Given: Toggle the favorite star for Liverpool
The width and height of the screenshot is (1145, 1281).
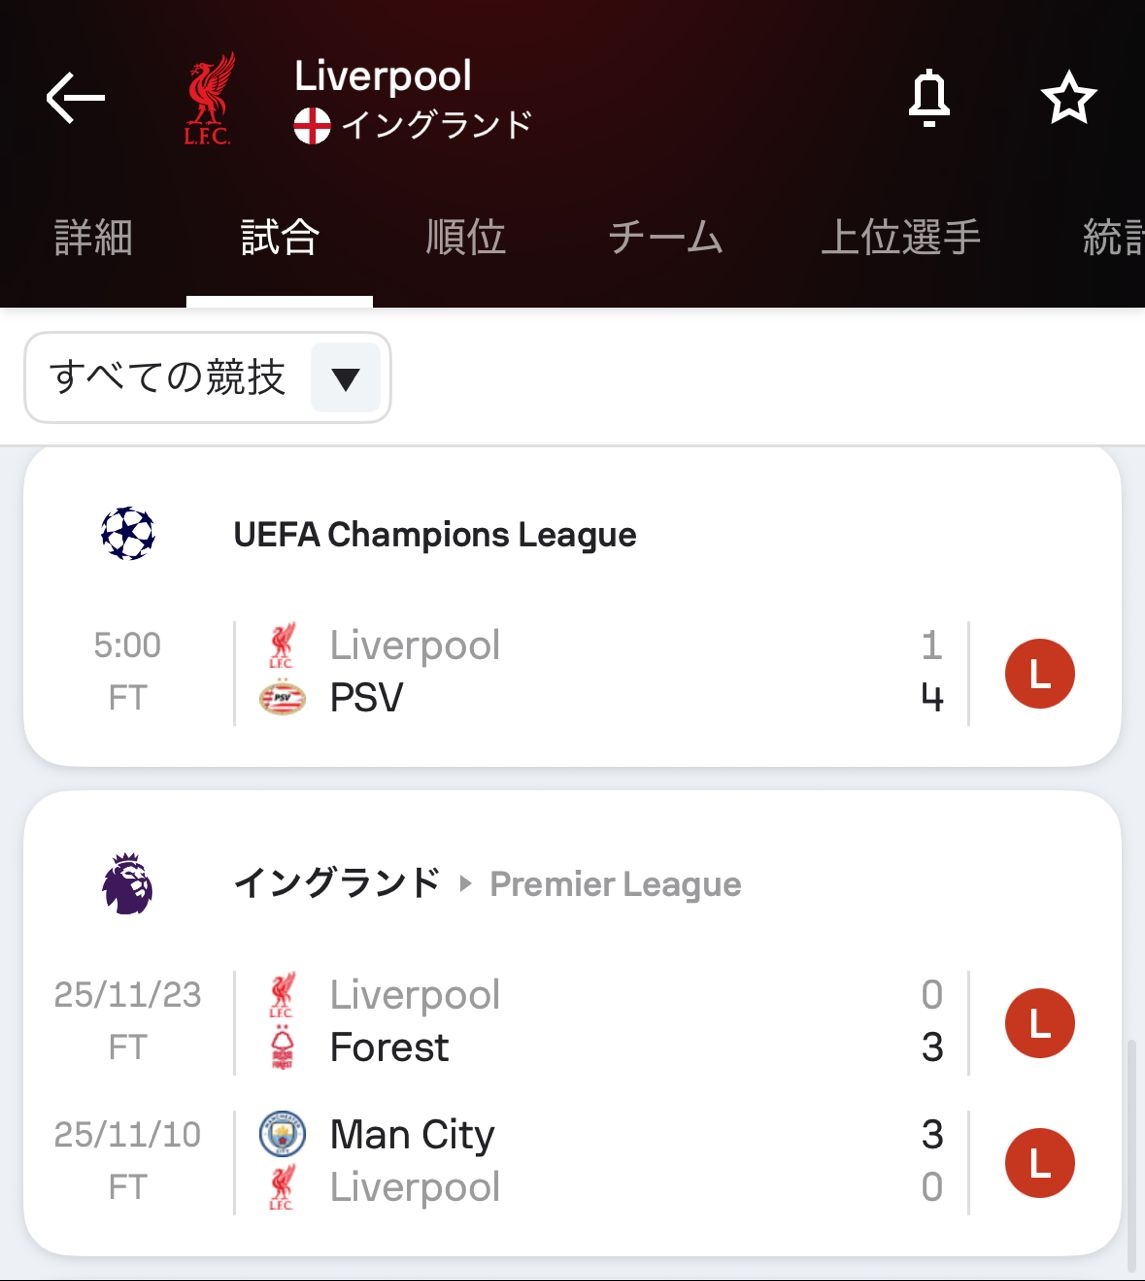Looking at the screenshot, I should pyautogui.click(x=1068, y=98).
